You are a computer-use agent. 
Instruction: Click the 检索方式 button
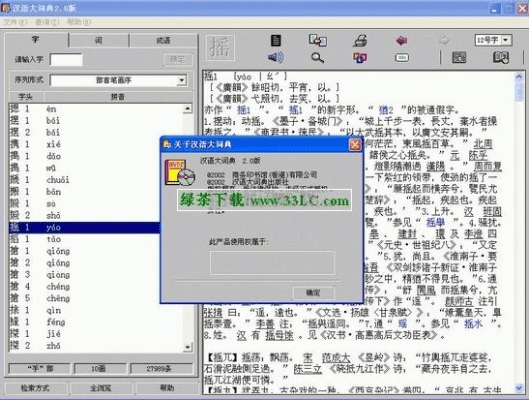tap(35, 388)
